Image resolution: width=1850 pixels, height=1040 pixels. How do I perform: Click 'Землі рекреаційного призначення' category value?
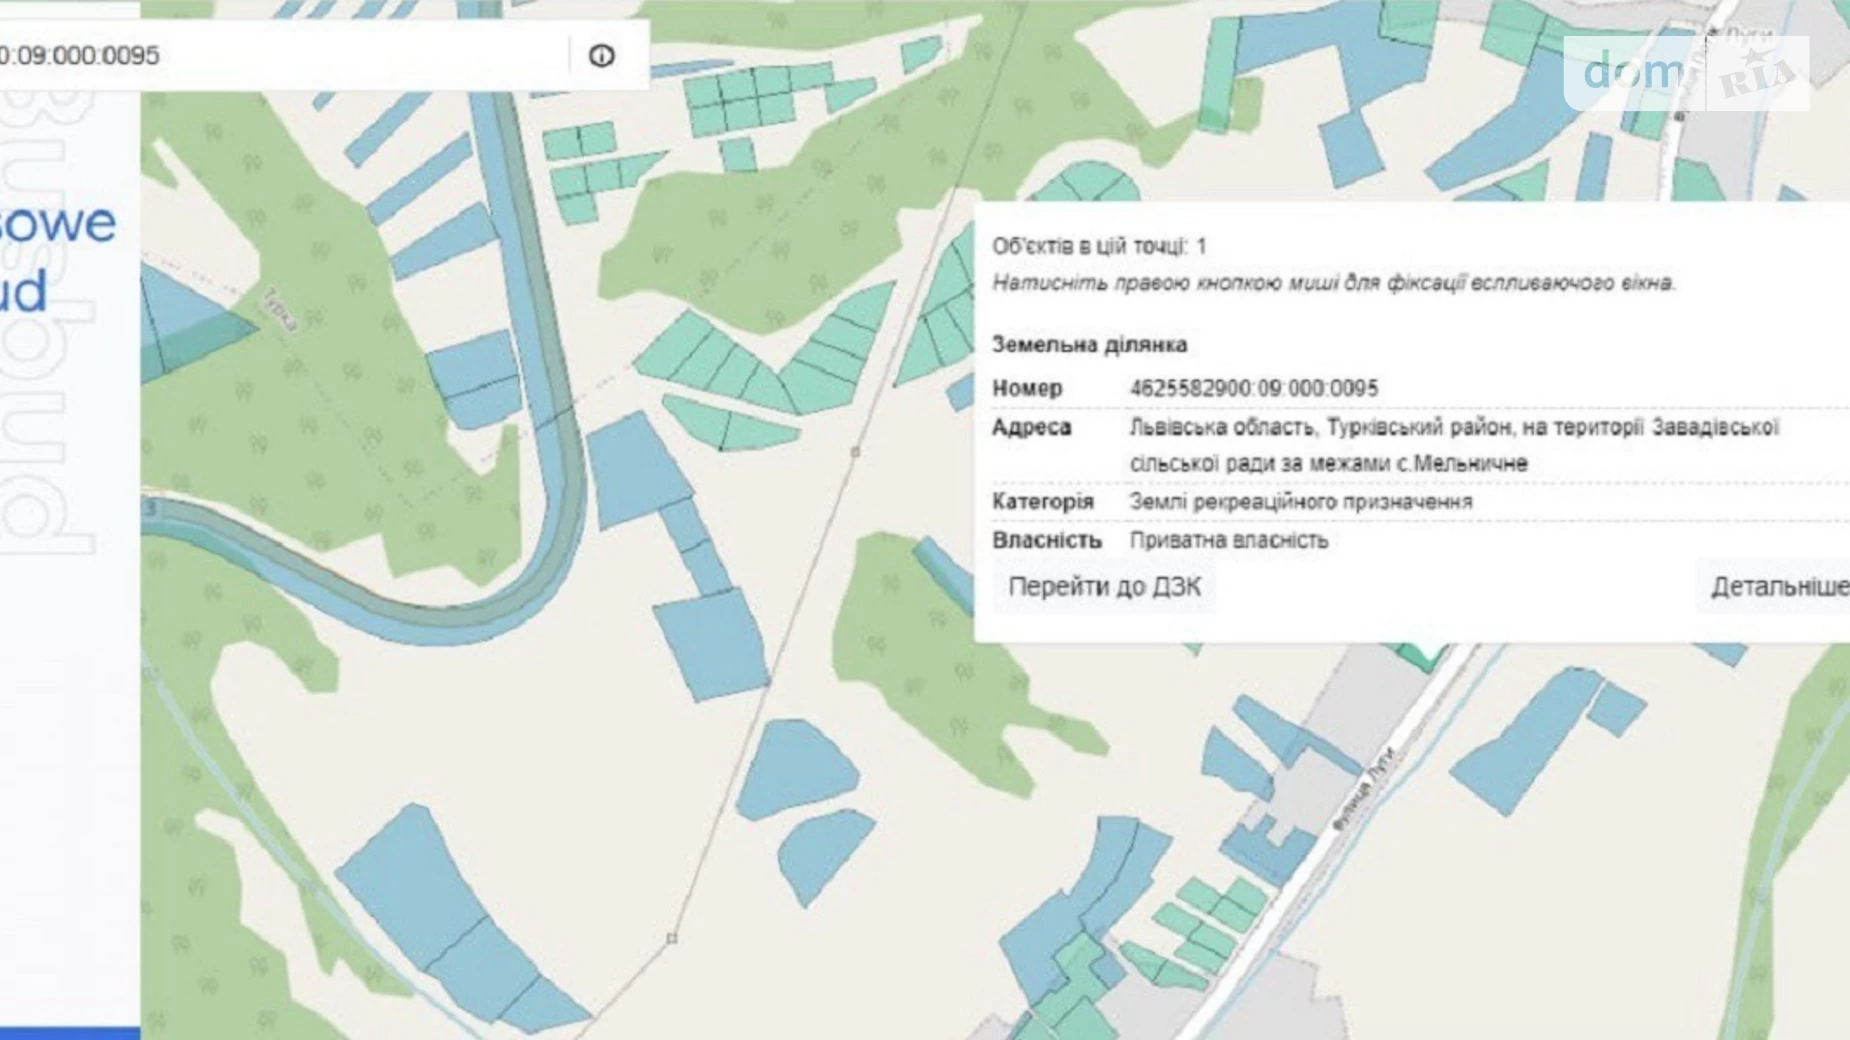1300,502
